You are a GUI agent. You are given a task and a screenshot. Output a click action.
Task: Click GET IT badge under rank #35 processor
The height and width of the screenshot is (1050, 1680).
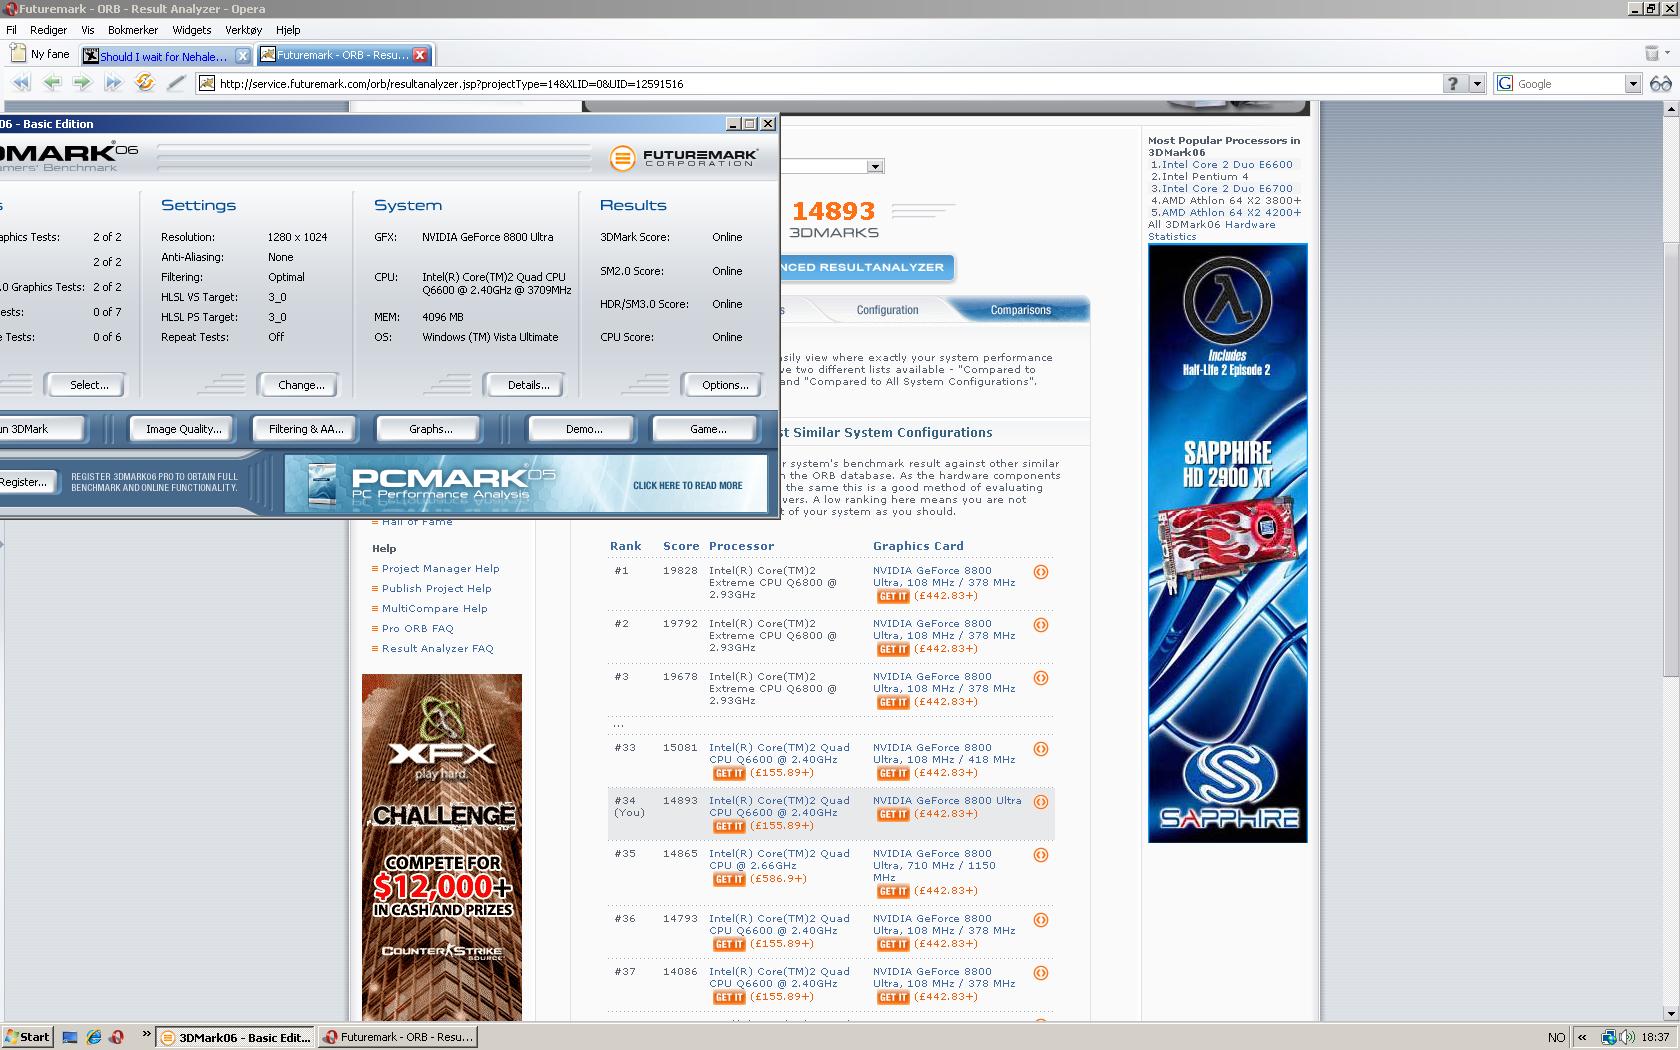coord(729,879)
